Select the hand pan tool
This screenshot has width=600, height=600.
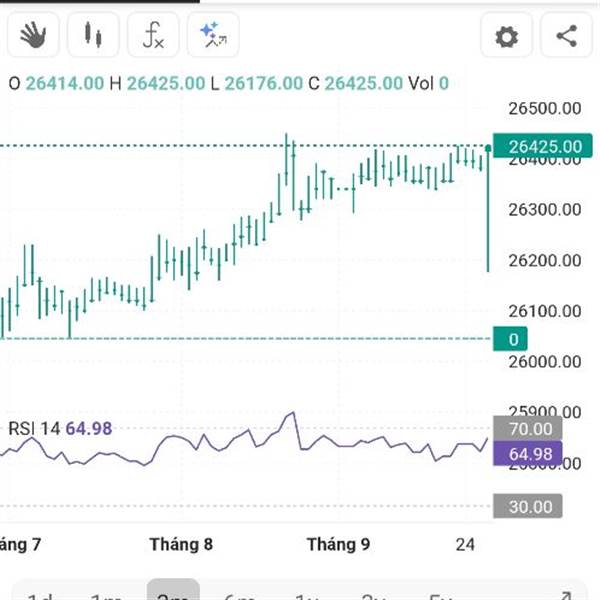[x=34, y=37]
